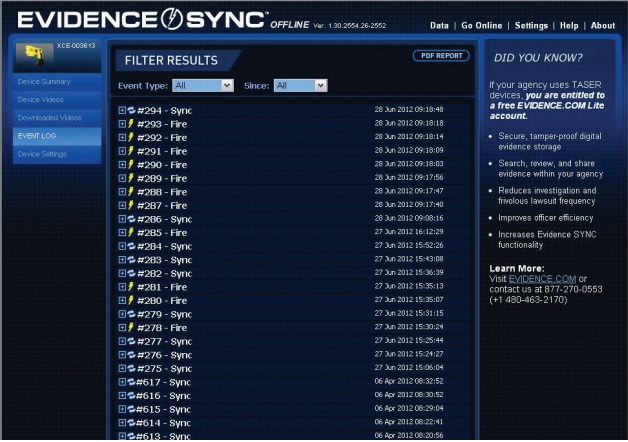Image resolution: width=628 pixels, height=442 pixels.
Task: Expand event #294 Sync details
Action: pyautogui.click(x=122, y=110)
